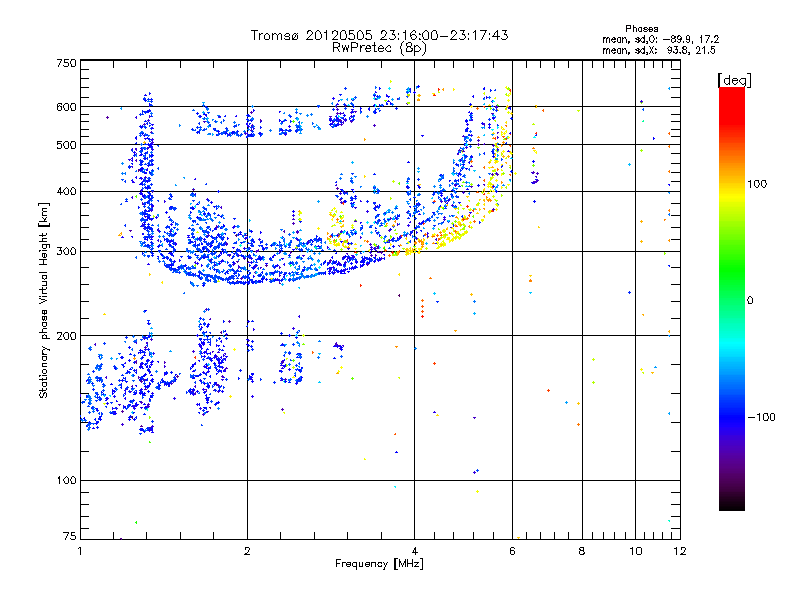The height and width of the screenshot is (600, 800).
Task: Click the y-axis label '500'
Action: click(66, 145)
